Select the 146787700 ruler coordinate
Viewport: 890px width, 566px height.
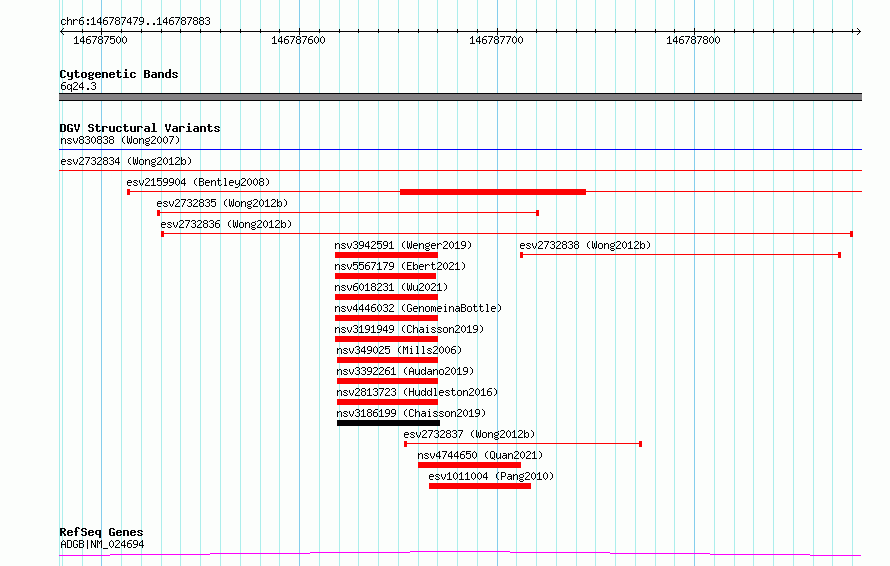click(x=496, y=40)
